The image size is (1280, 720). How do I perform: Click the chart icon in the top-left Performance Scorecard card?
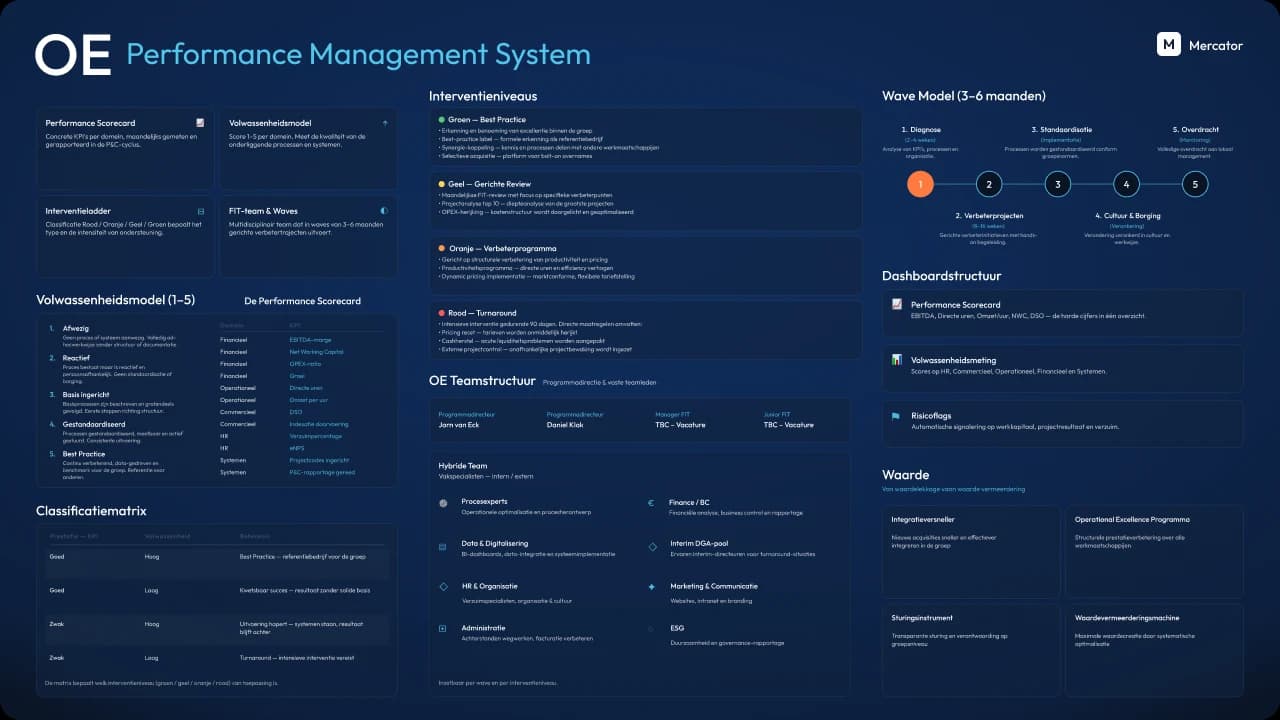pyautogui.click(x=200, y=123)
